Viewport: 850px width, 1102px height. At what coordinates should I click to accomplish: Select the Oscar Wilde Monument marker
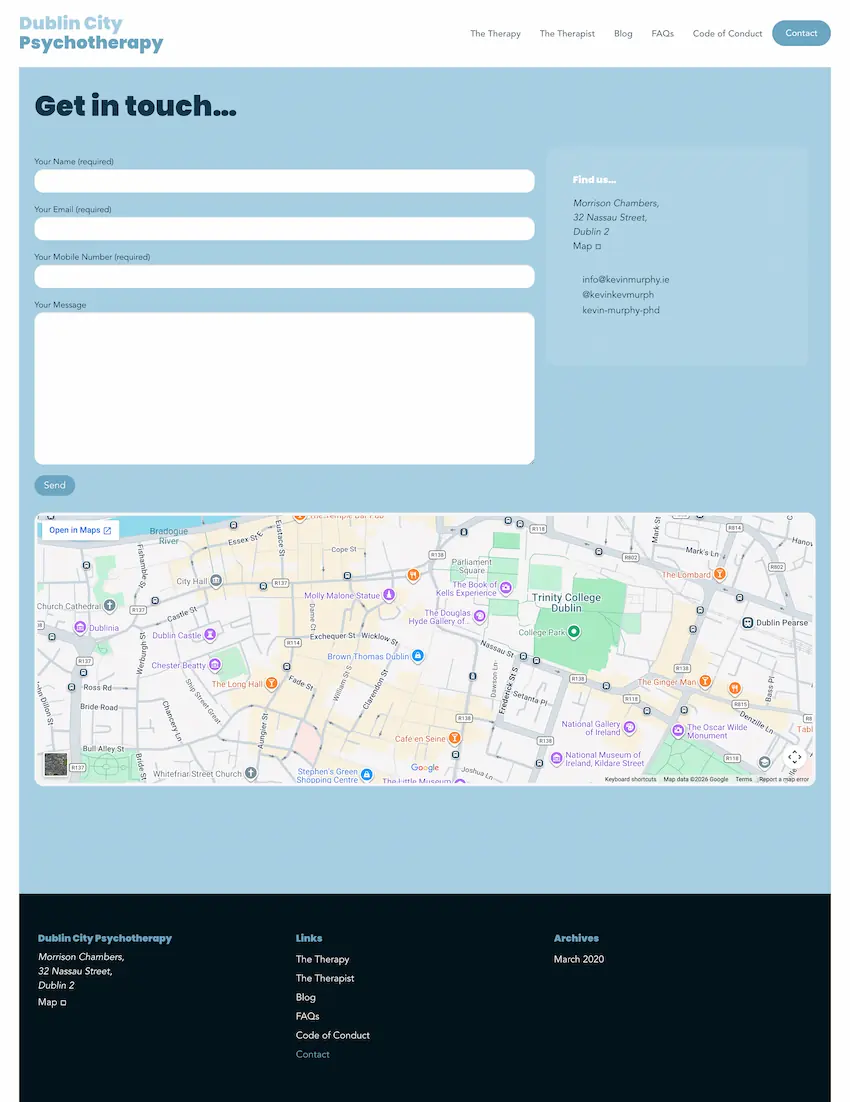[x=678, y=730]
